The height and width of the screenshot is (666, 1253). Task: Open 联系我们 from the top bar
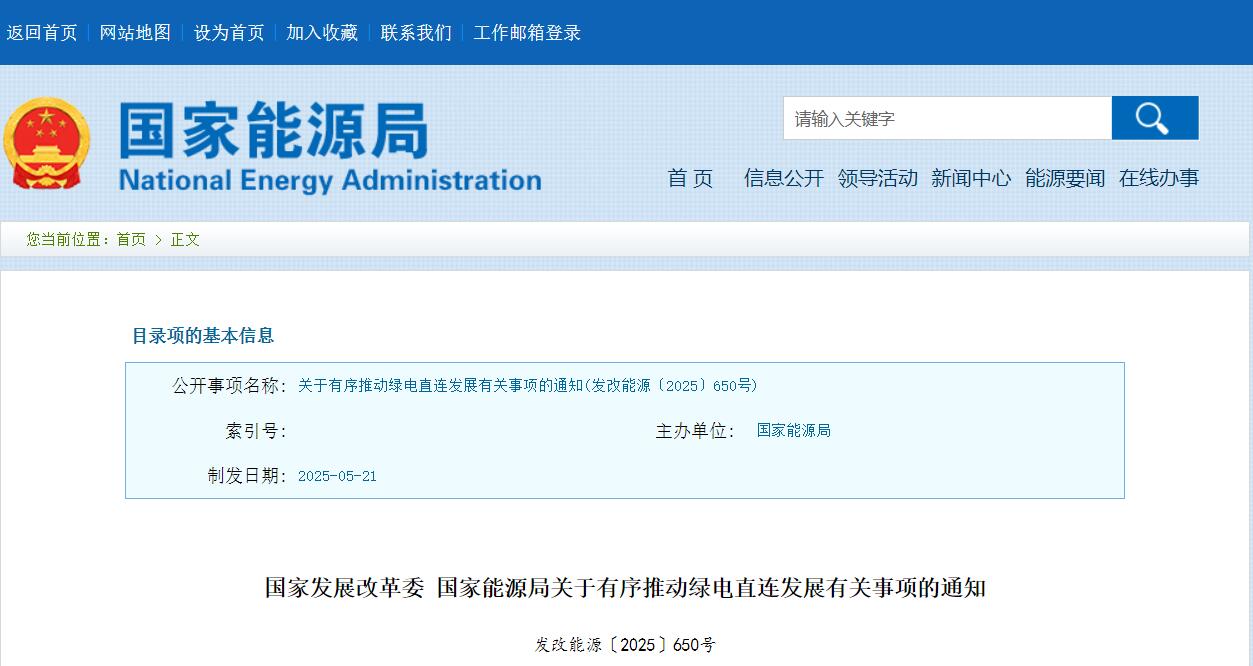click(x=415, y=32)
